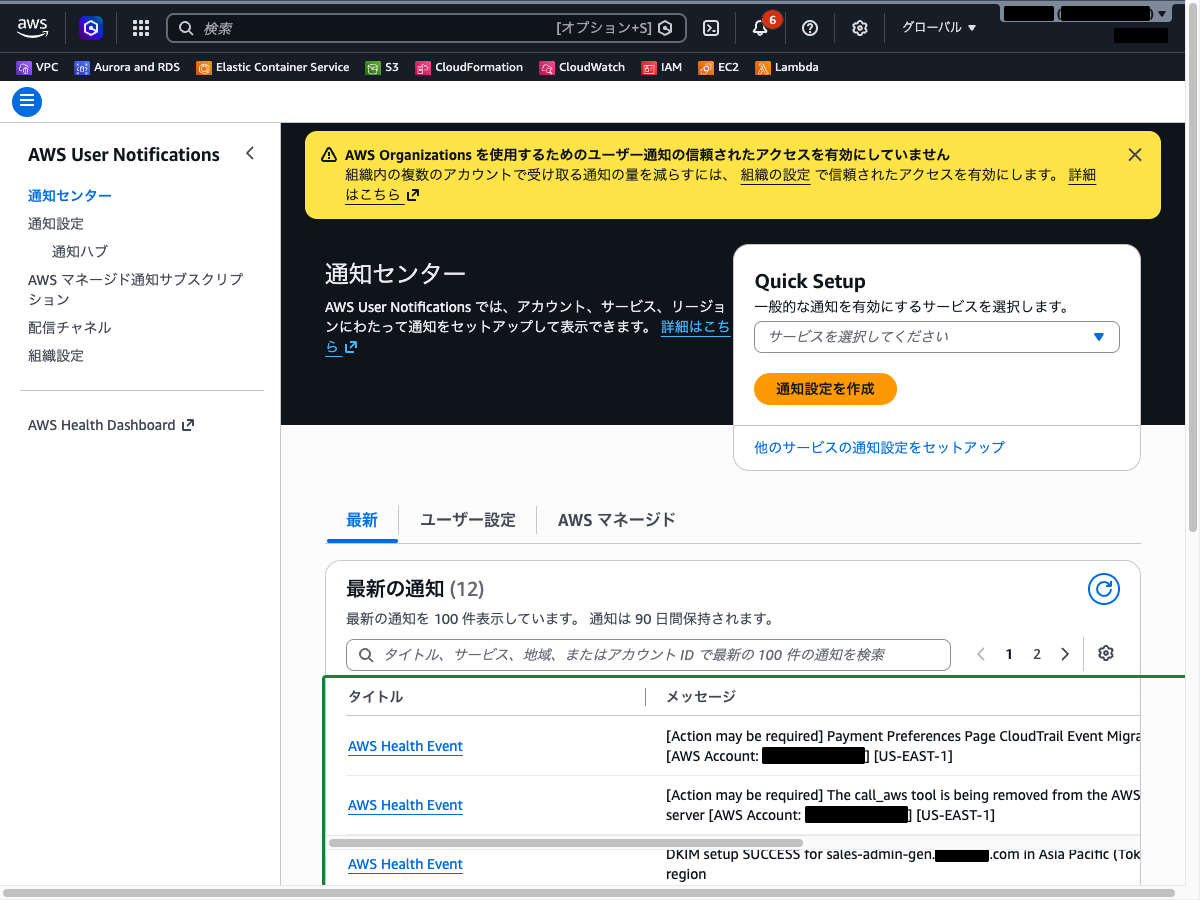Go to notifications page 2
Screen dimensions: 1200x900
[1037, 654]
